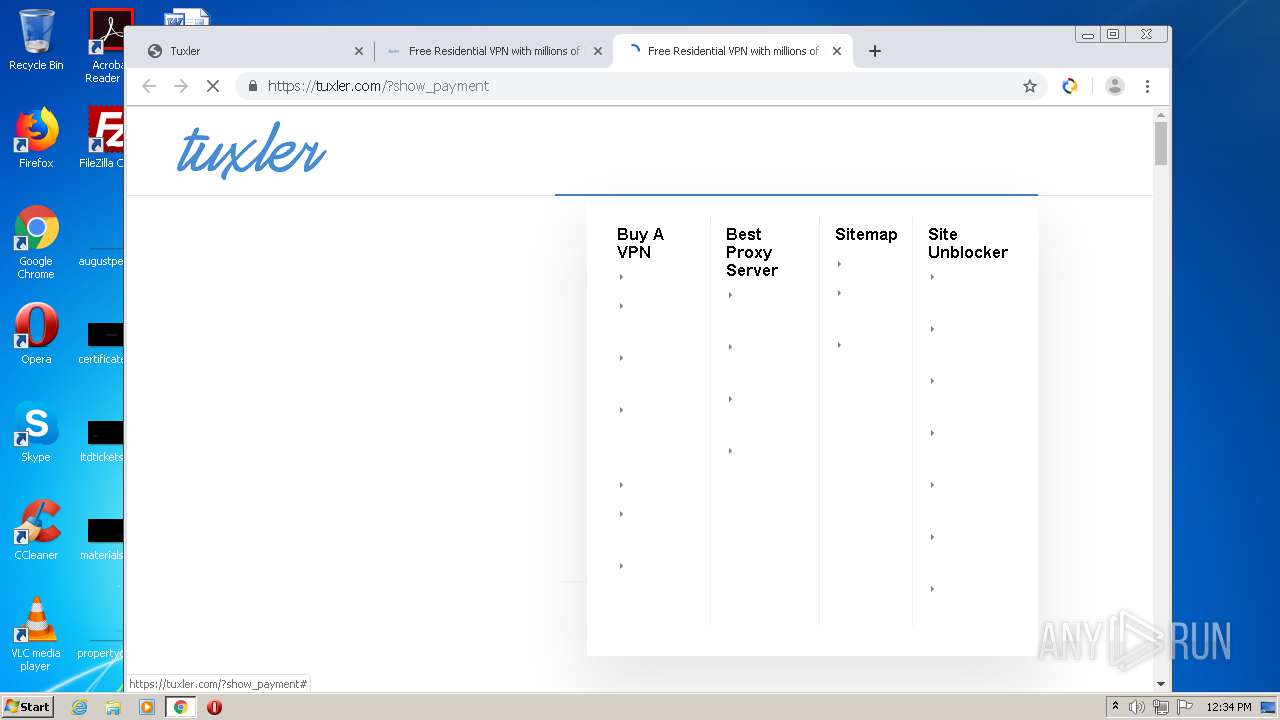Viewport: 1280px width, 720px height.
Task: Click first bullet arrow under Site Unblocker
Action: (x=932, y=277)
